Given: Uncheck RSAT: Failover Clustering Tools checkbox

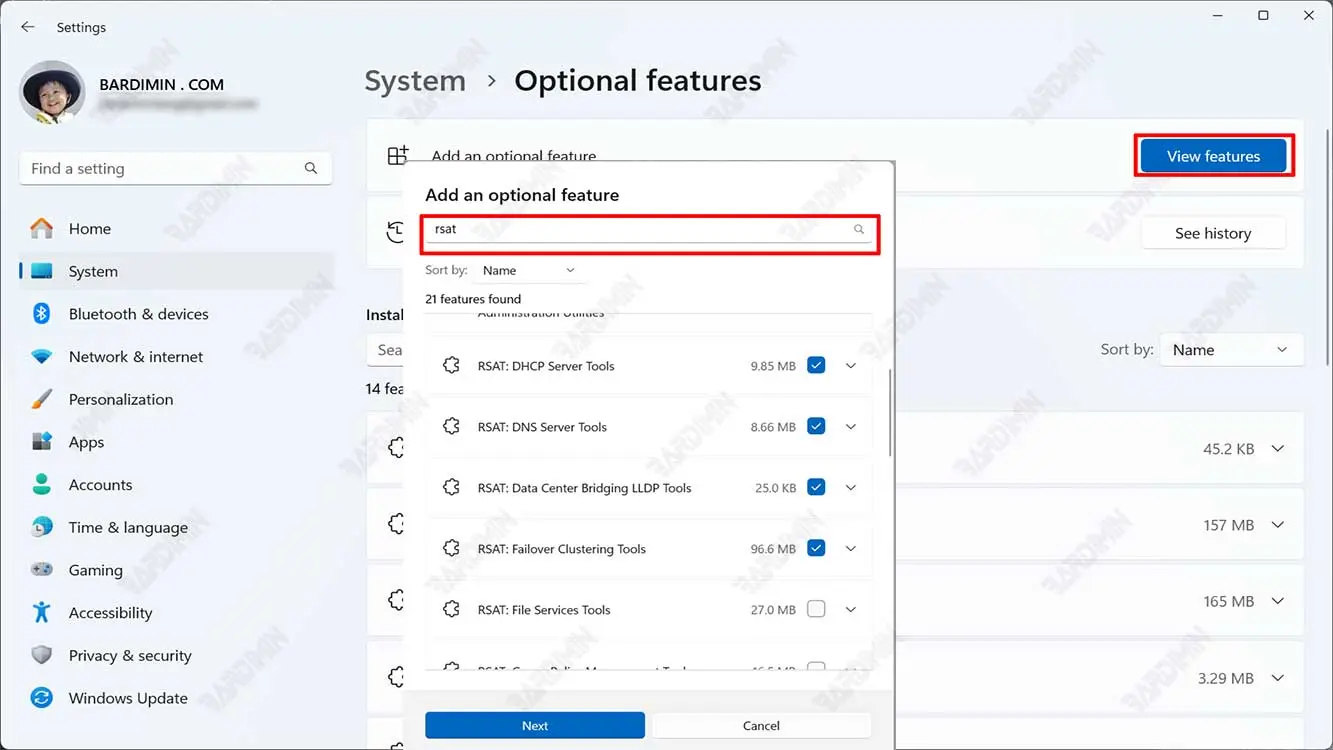Looking at the screenshot, I should 816,549.
